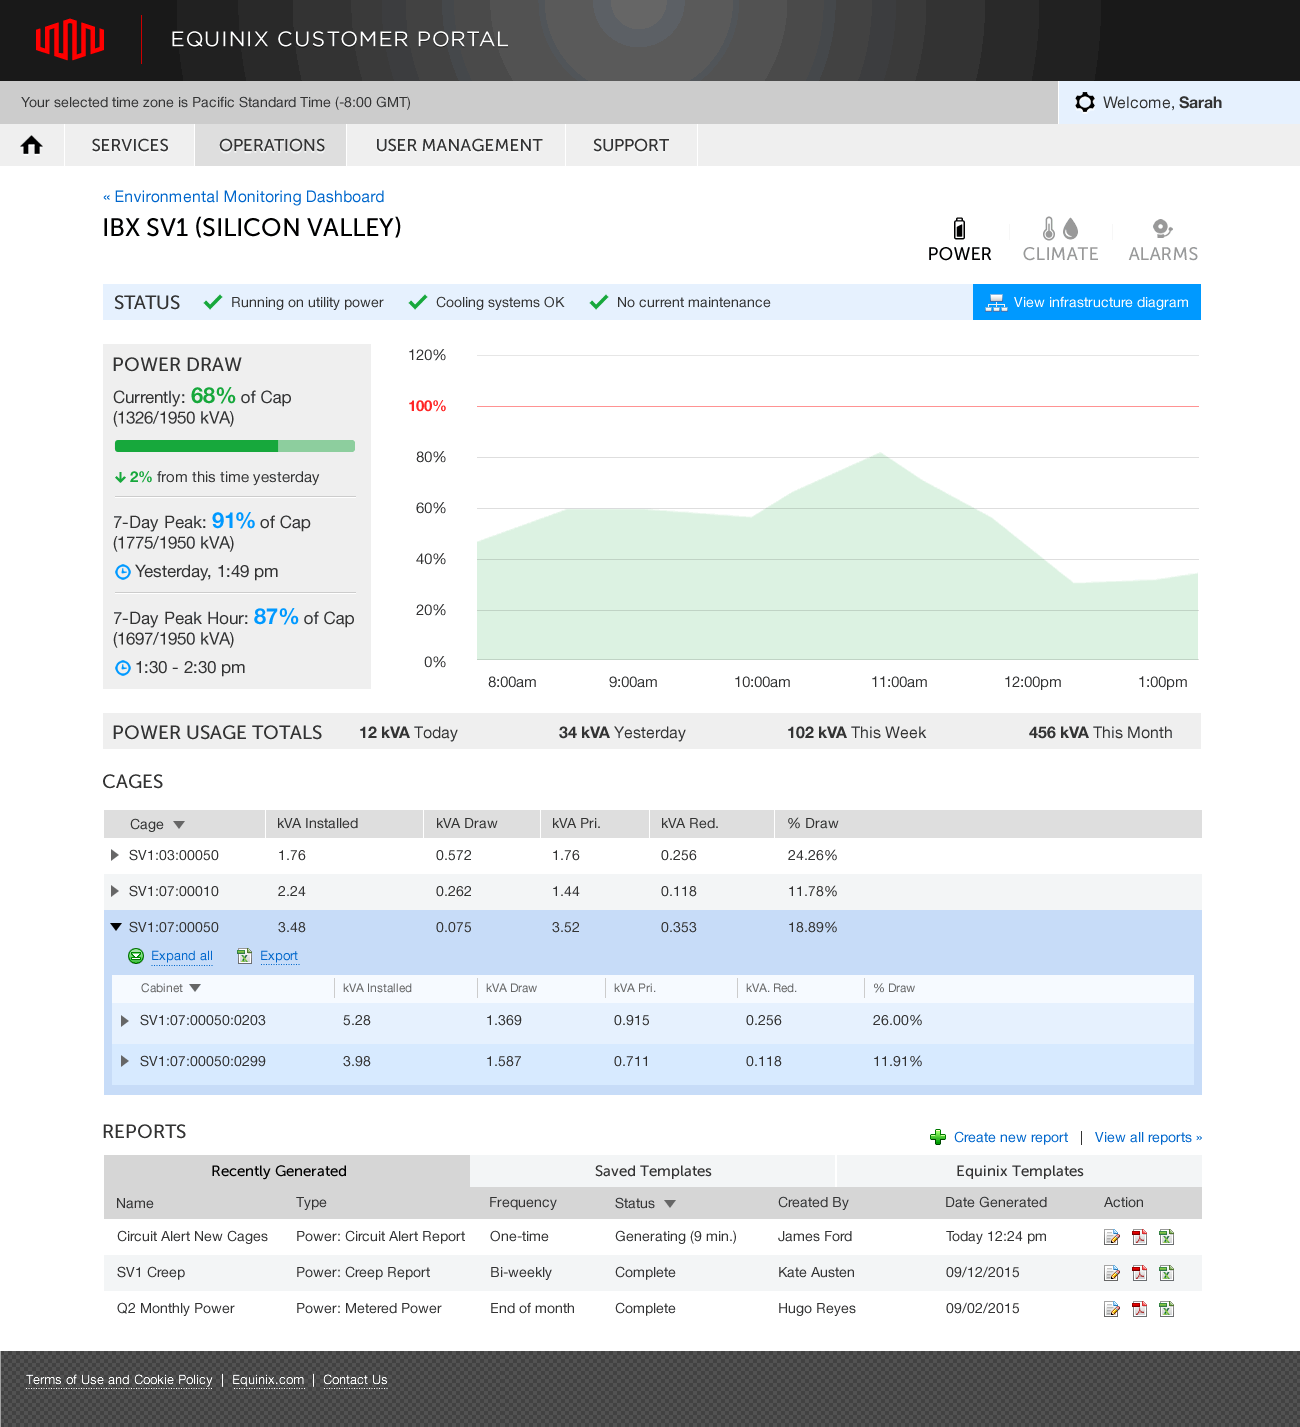Viewport: 1300px width, 1427px height.
Task: Export Q2 Monthly Power to Excel
Action: (x=1166, y=1309)
